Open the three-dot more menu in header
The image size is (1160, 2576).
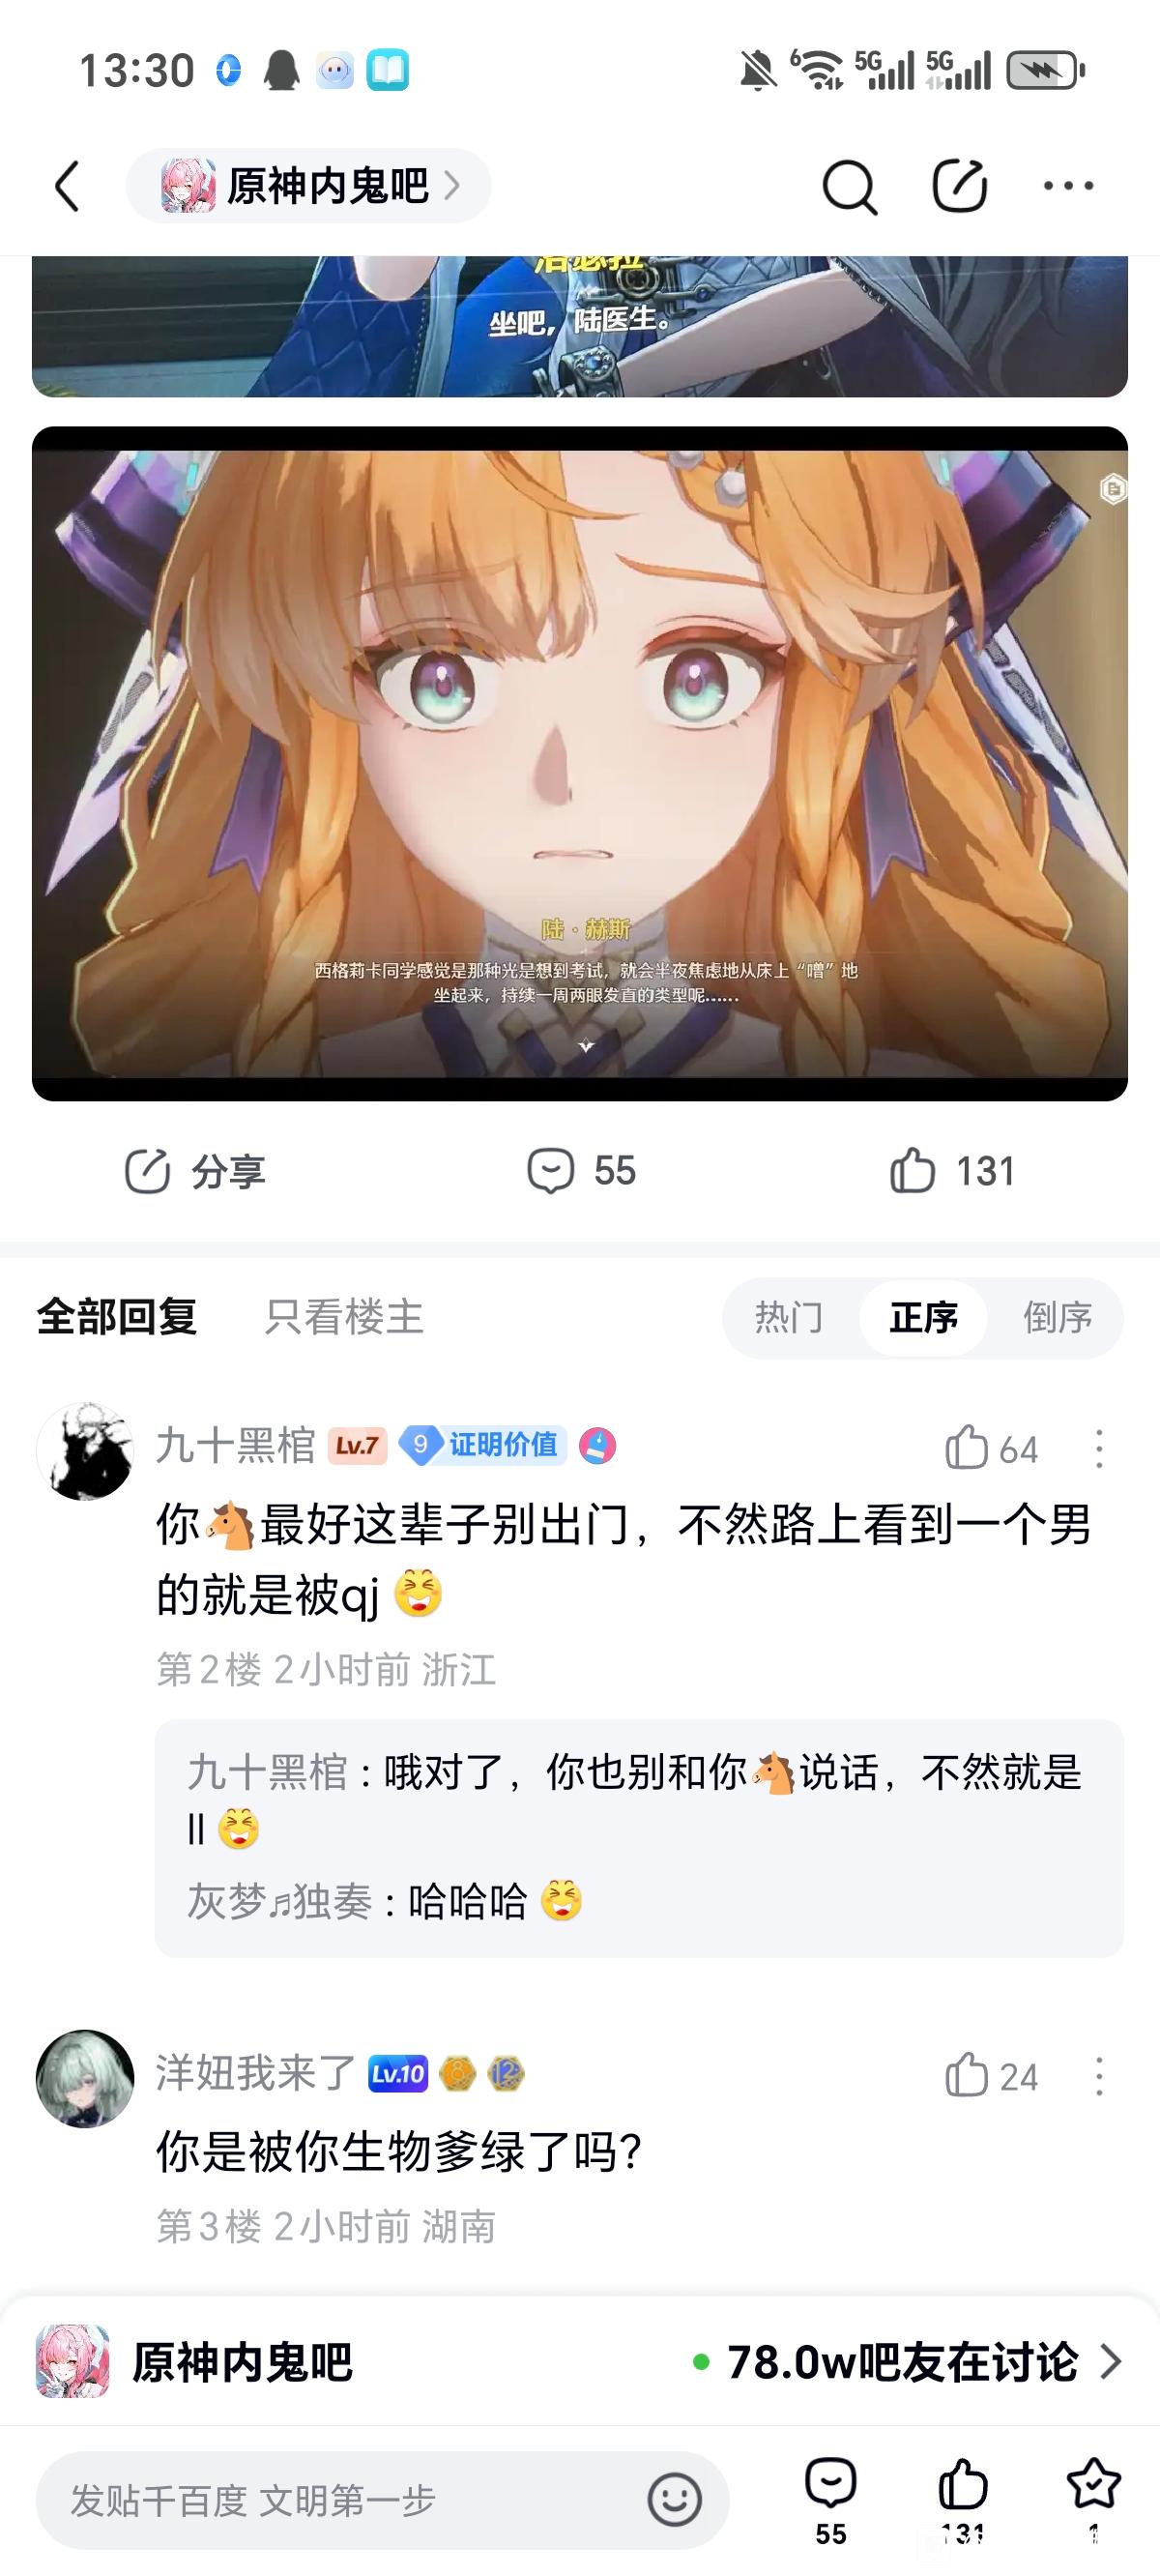[1068, 185]
